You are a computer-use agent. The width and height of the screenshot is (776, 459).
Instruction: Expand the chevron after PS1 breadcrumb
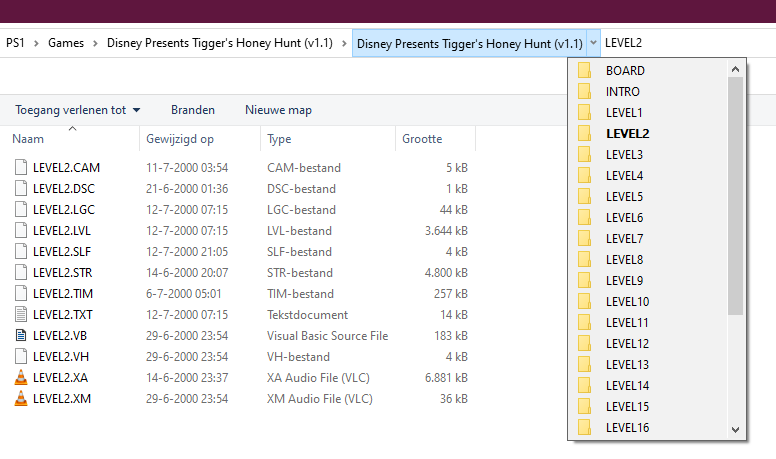36,43
